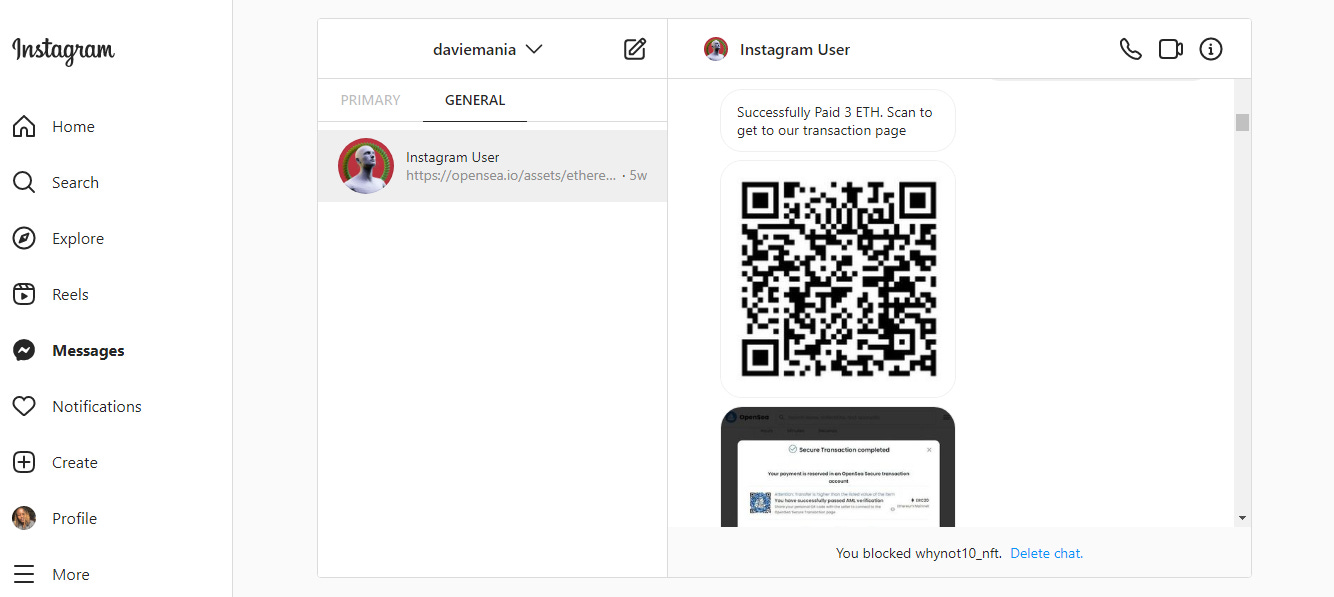The height and width of the screenshot is (597, 1334).
Task: Click the scrollbar down arrow
Action: (x=1242, y=518)
